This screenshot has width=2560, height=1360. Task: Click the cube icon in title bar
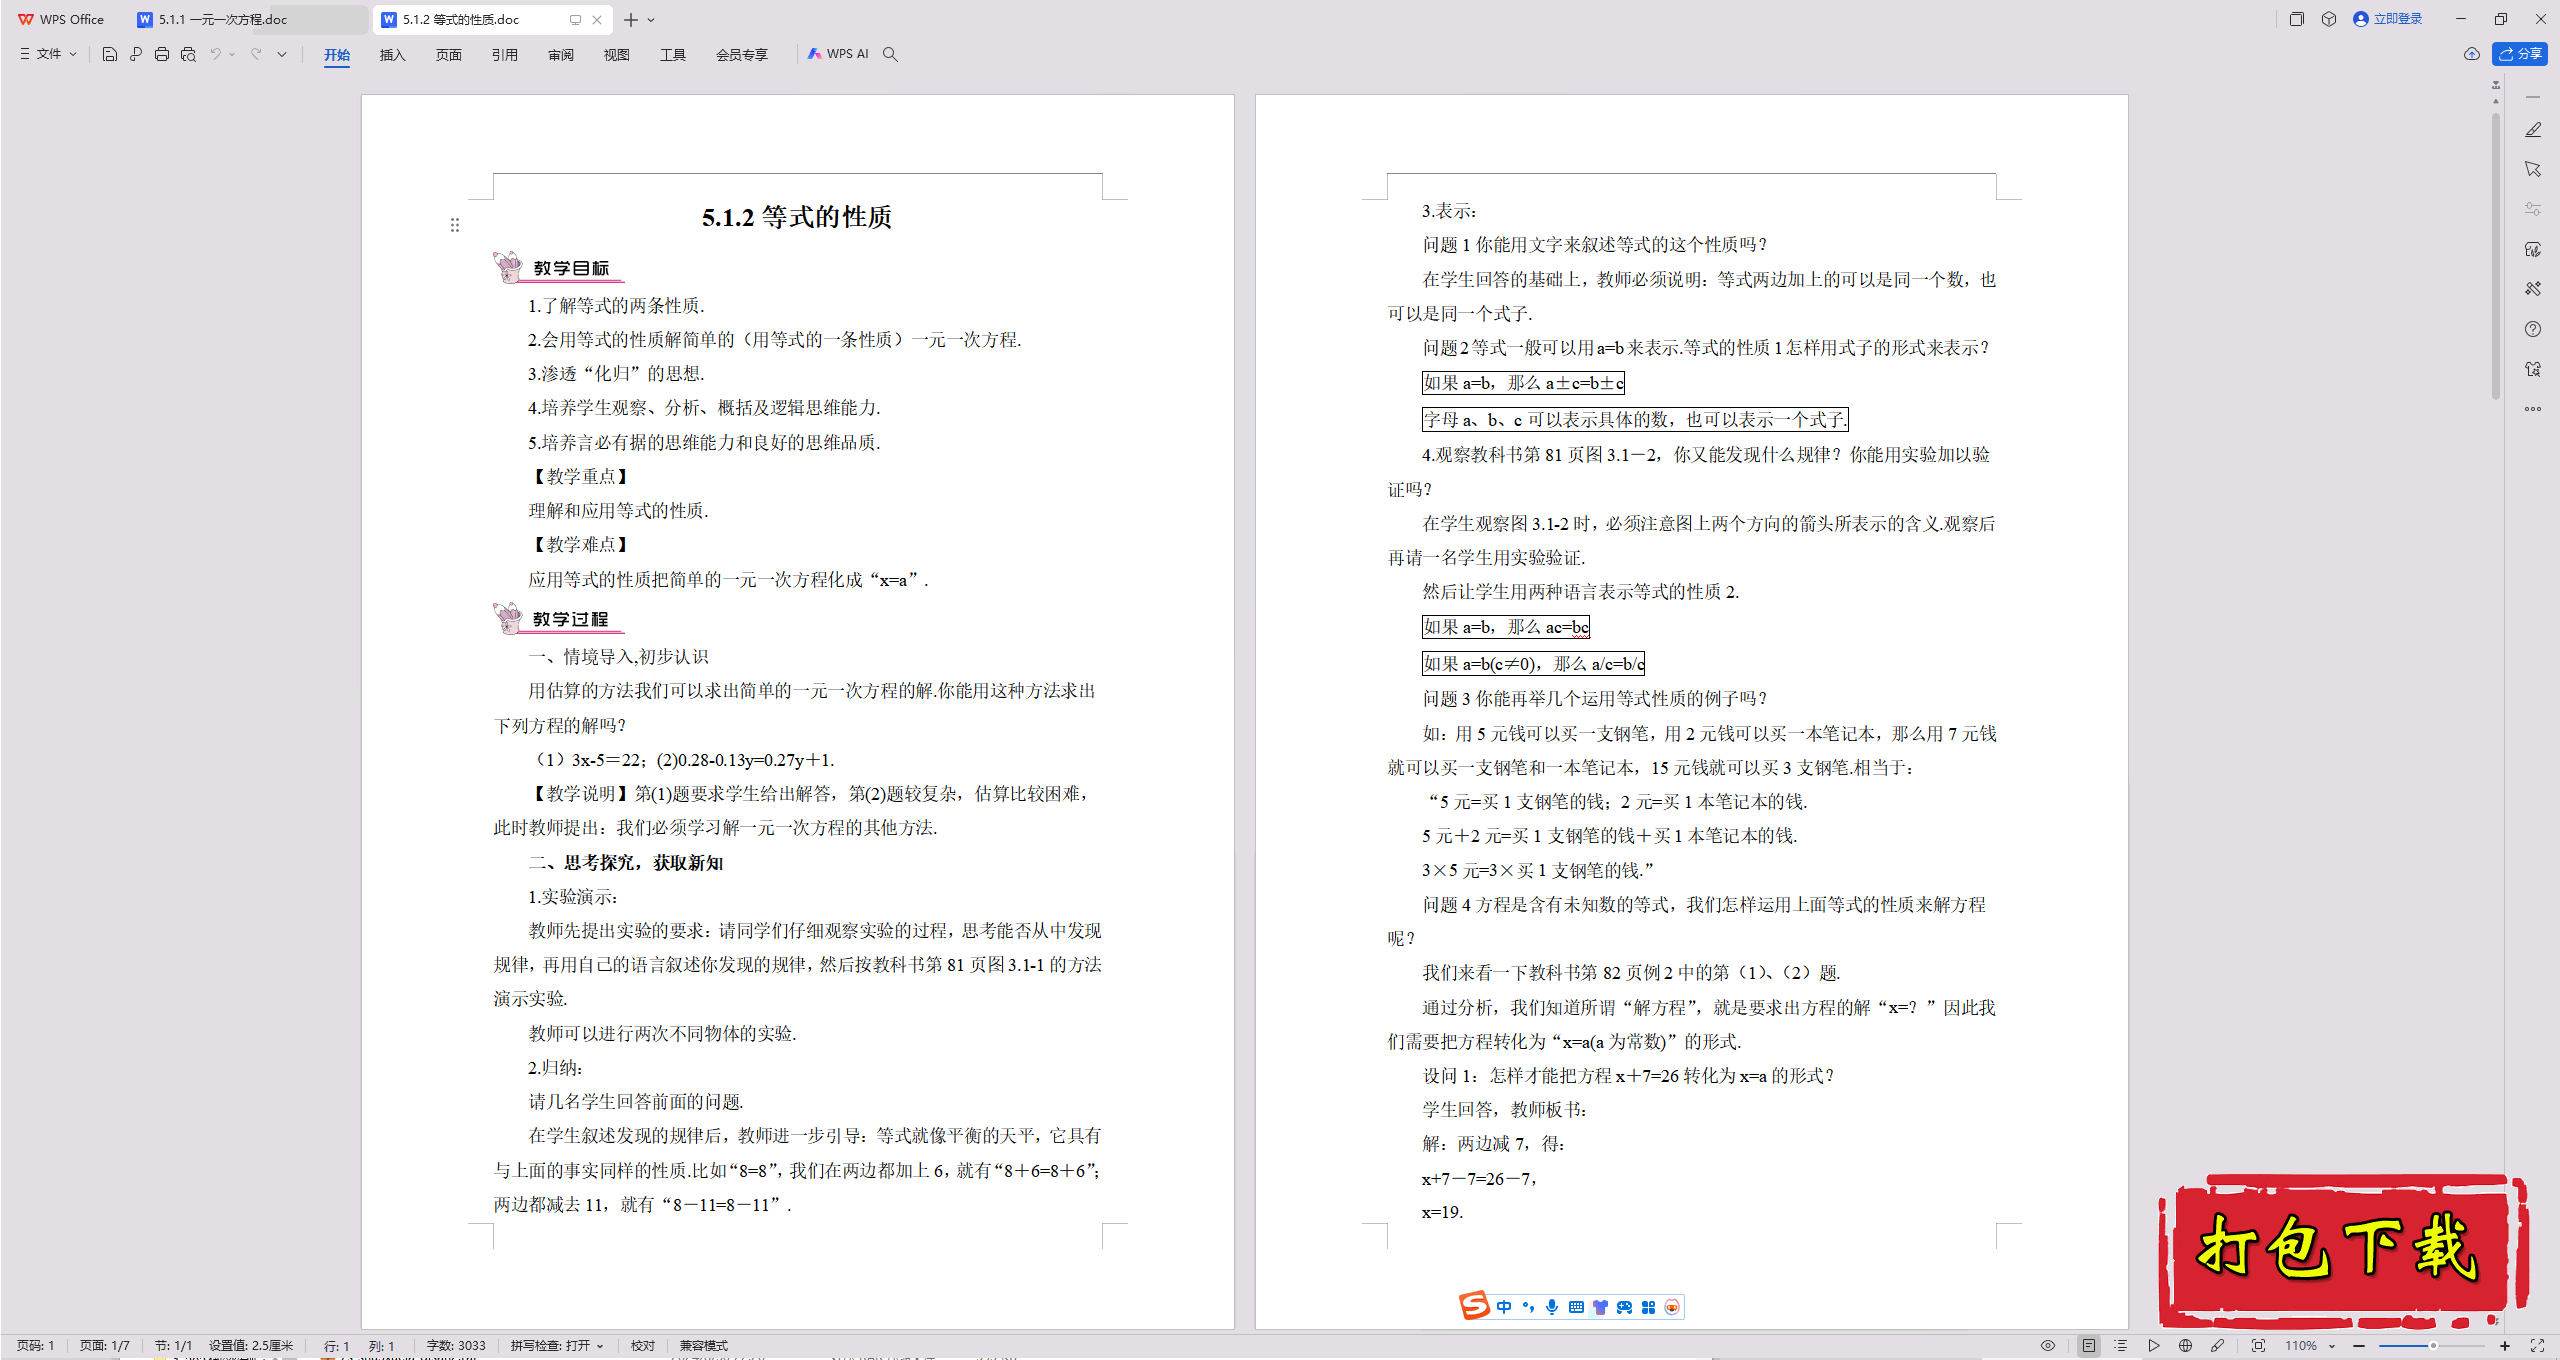(x=2329, y=19)
